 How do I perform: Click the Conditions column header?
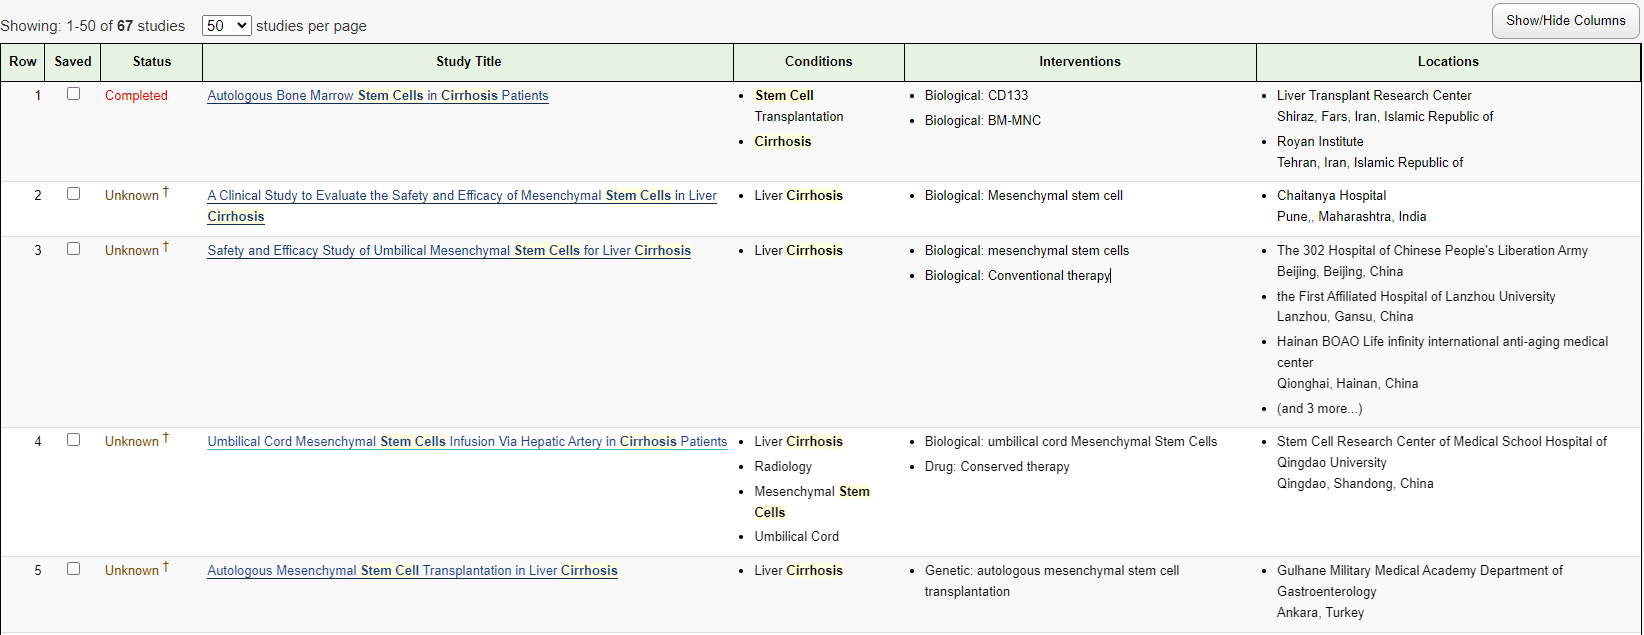pos(818,62)
